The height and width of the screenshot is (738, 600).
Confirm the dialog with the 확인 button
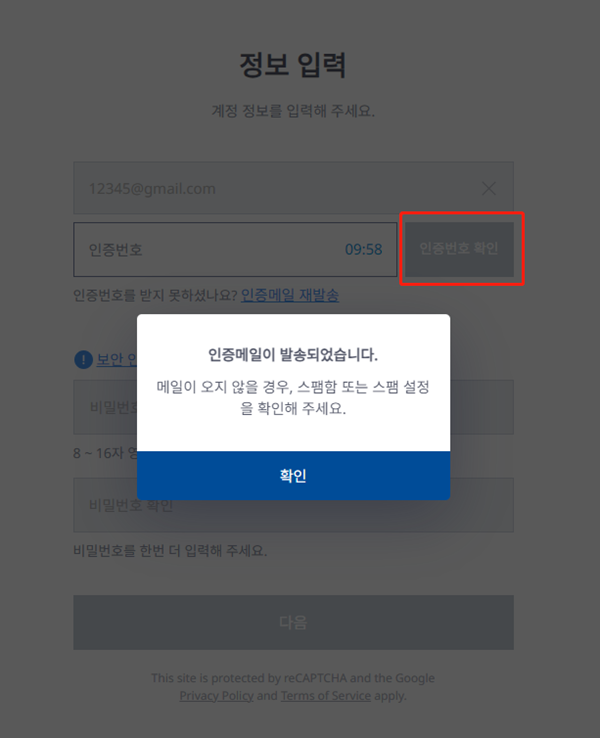[293, 475]
